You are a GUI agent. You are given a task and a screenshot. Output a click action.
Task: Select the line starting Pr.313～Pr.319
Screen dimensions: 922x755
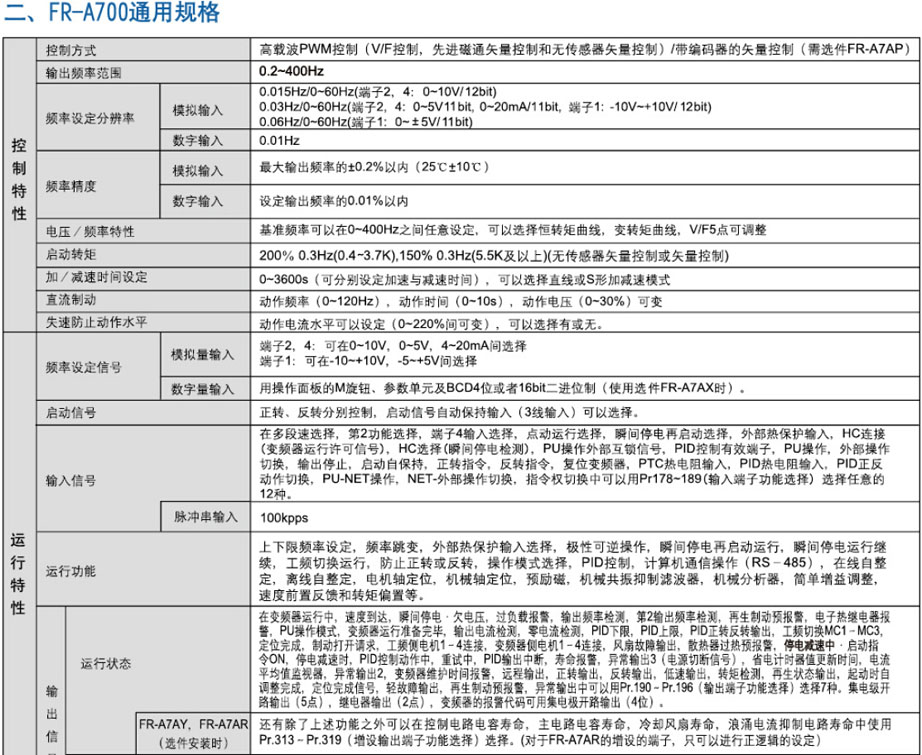pyautogui.click(x=540, y=740)
